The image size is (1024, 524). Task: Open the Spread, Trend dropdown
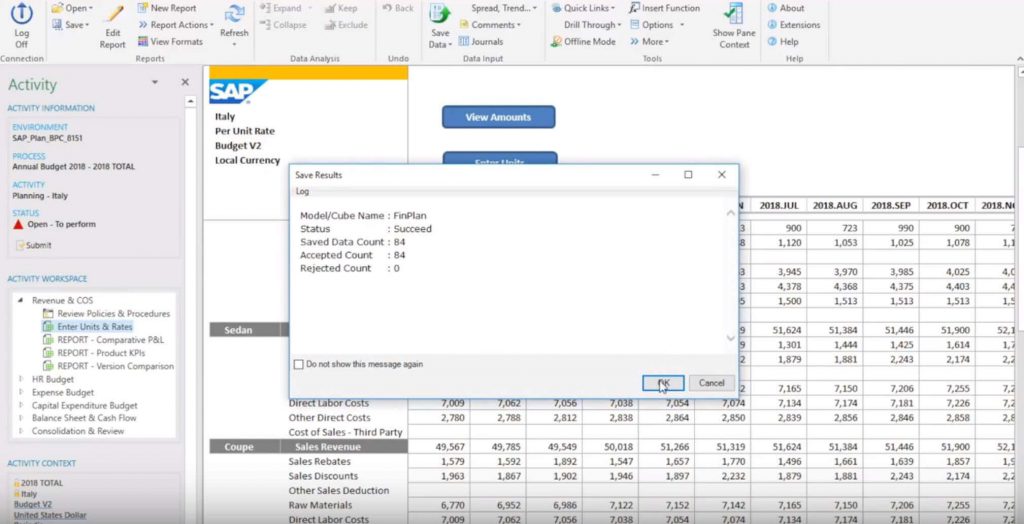504,8
